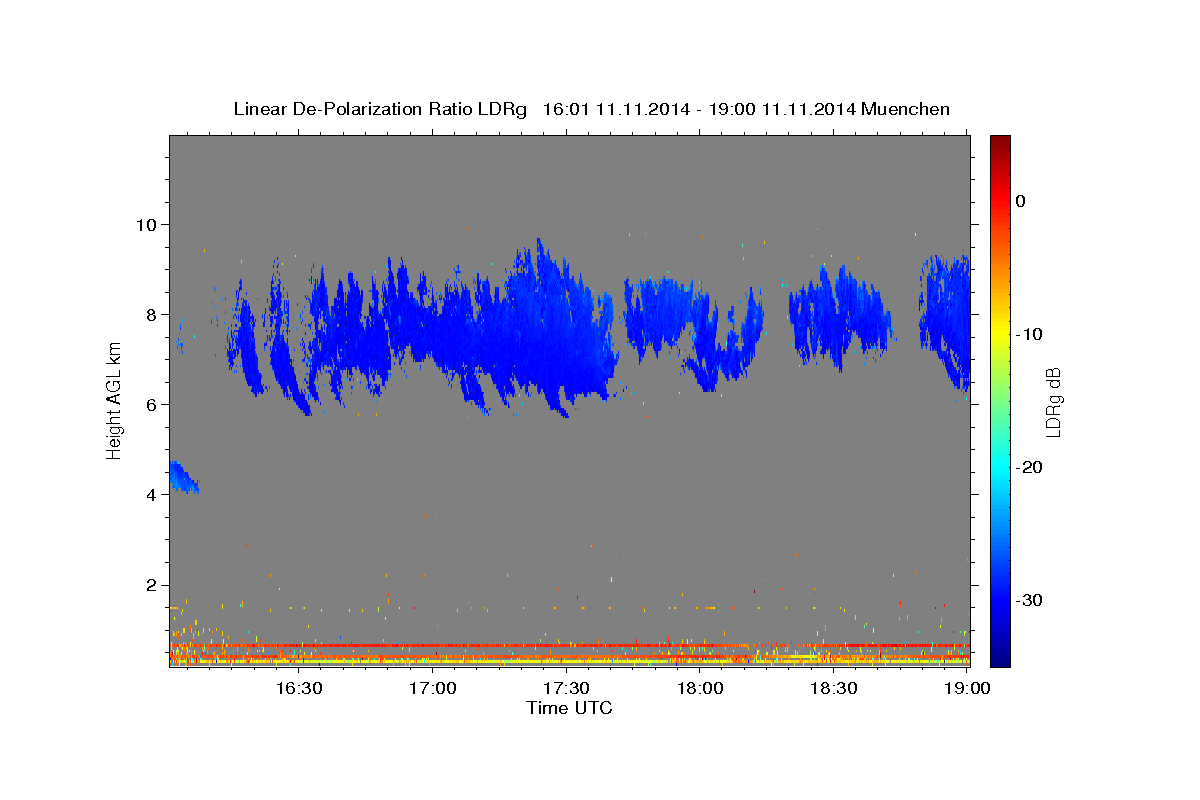Click the red horizontal band near the ground
This screenshot has width=1200, height=800.
[x=569, y=645]
